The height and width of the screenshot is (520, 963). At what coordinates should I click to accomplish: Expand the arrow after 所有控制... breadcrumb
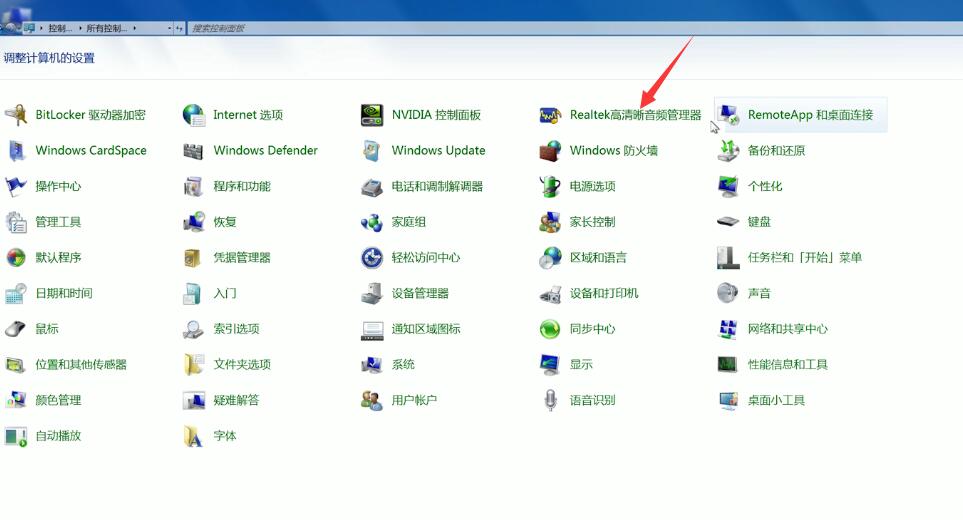(135, 28)
